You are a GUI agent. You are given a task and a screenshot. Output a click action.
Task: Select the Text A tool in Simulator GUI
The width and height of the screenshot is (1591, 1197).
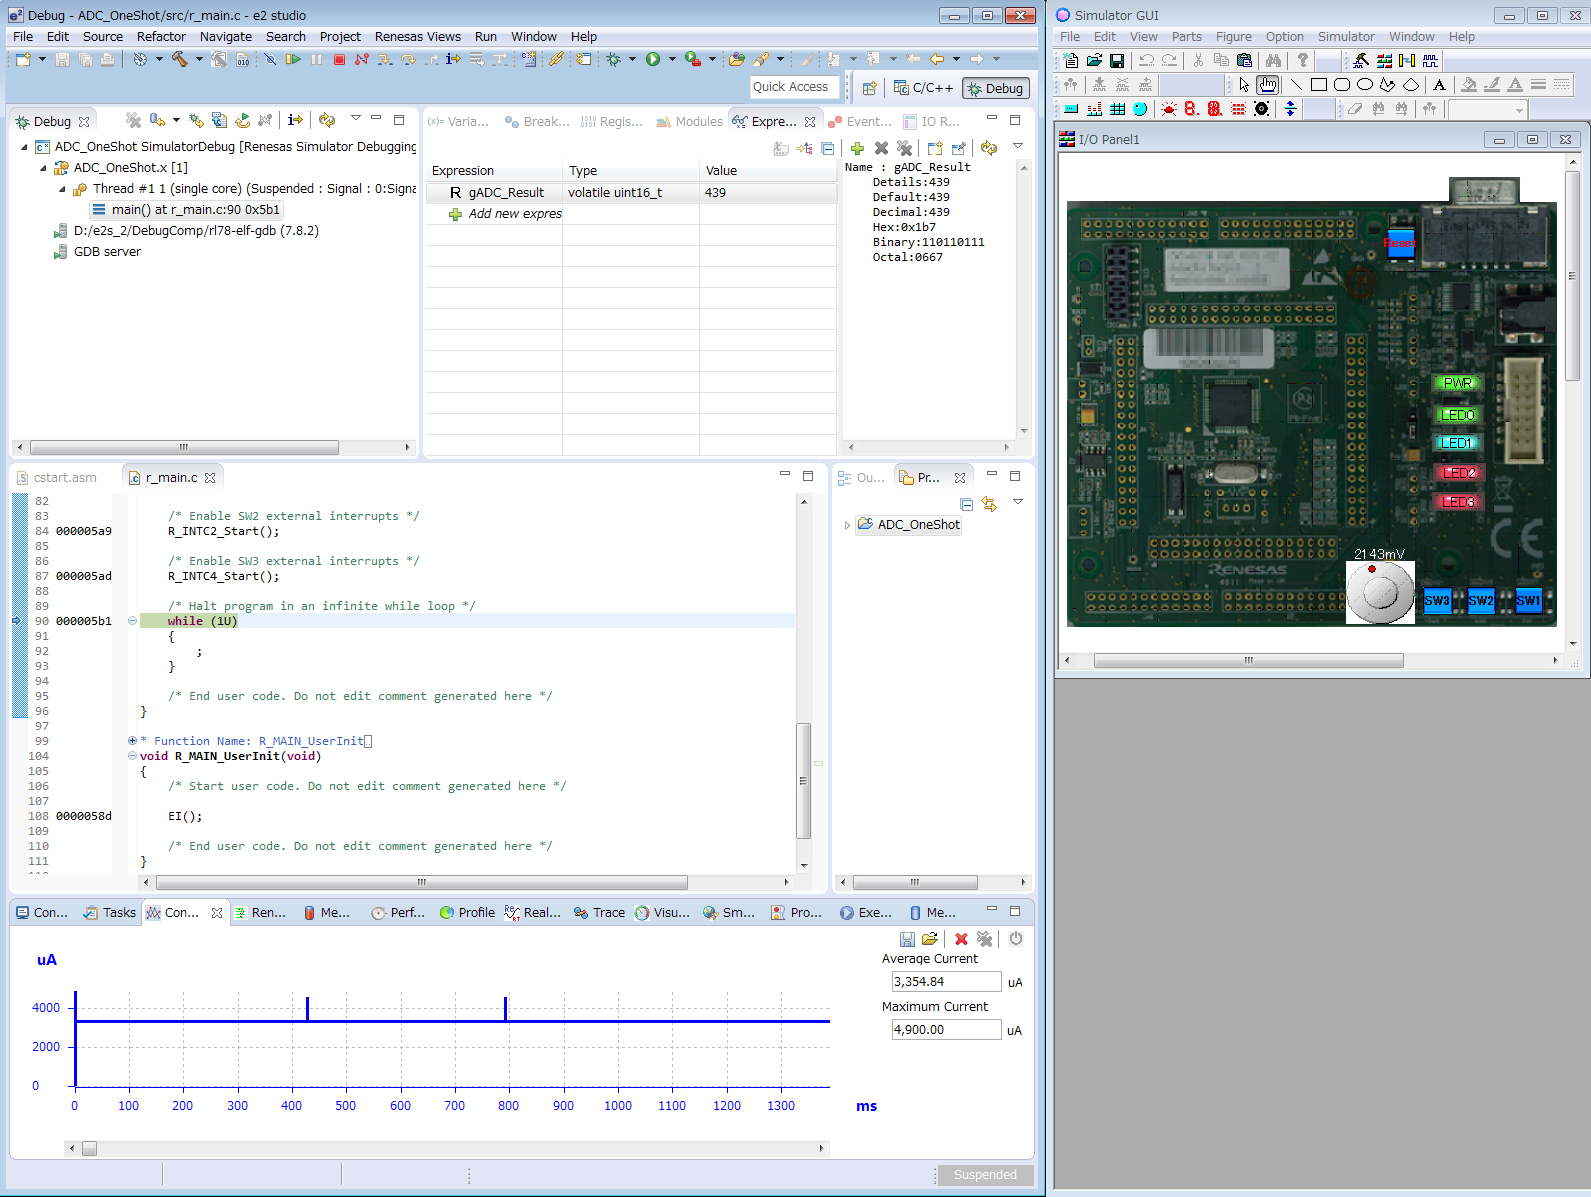(1439, 85)
